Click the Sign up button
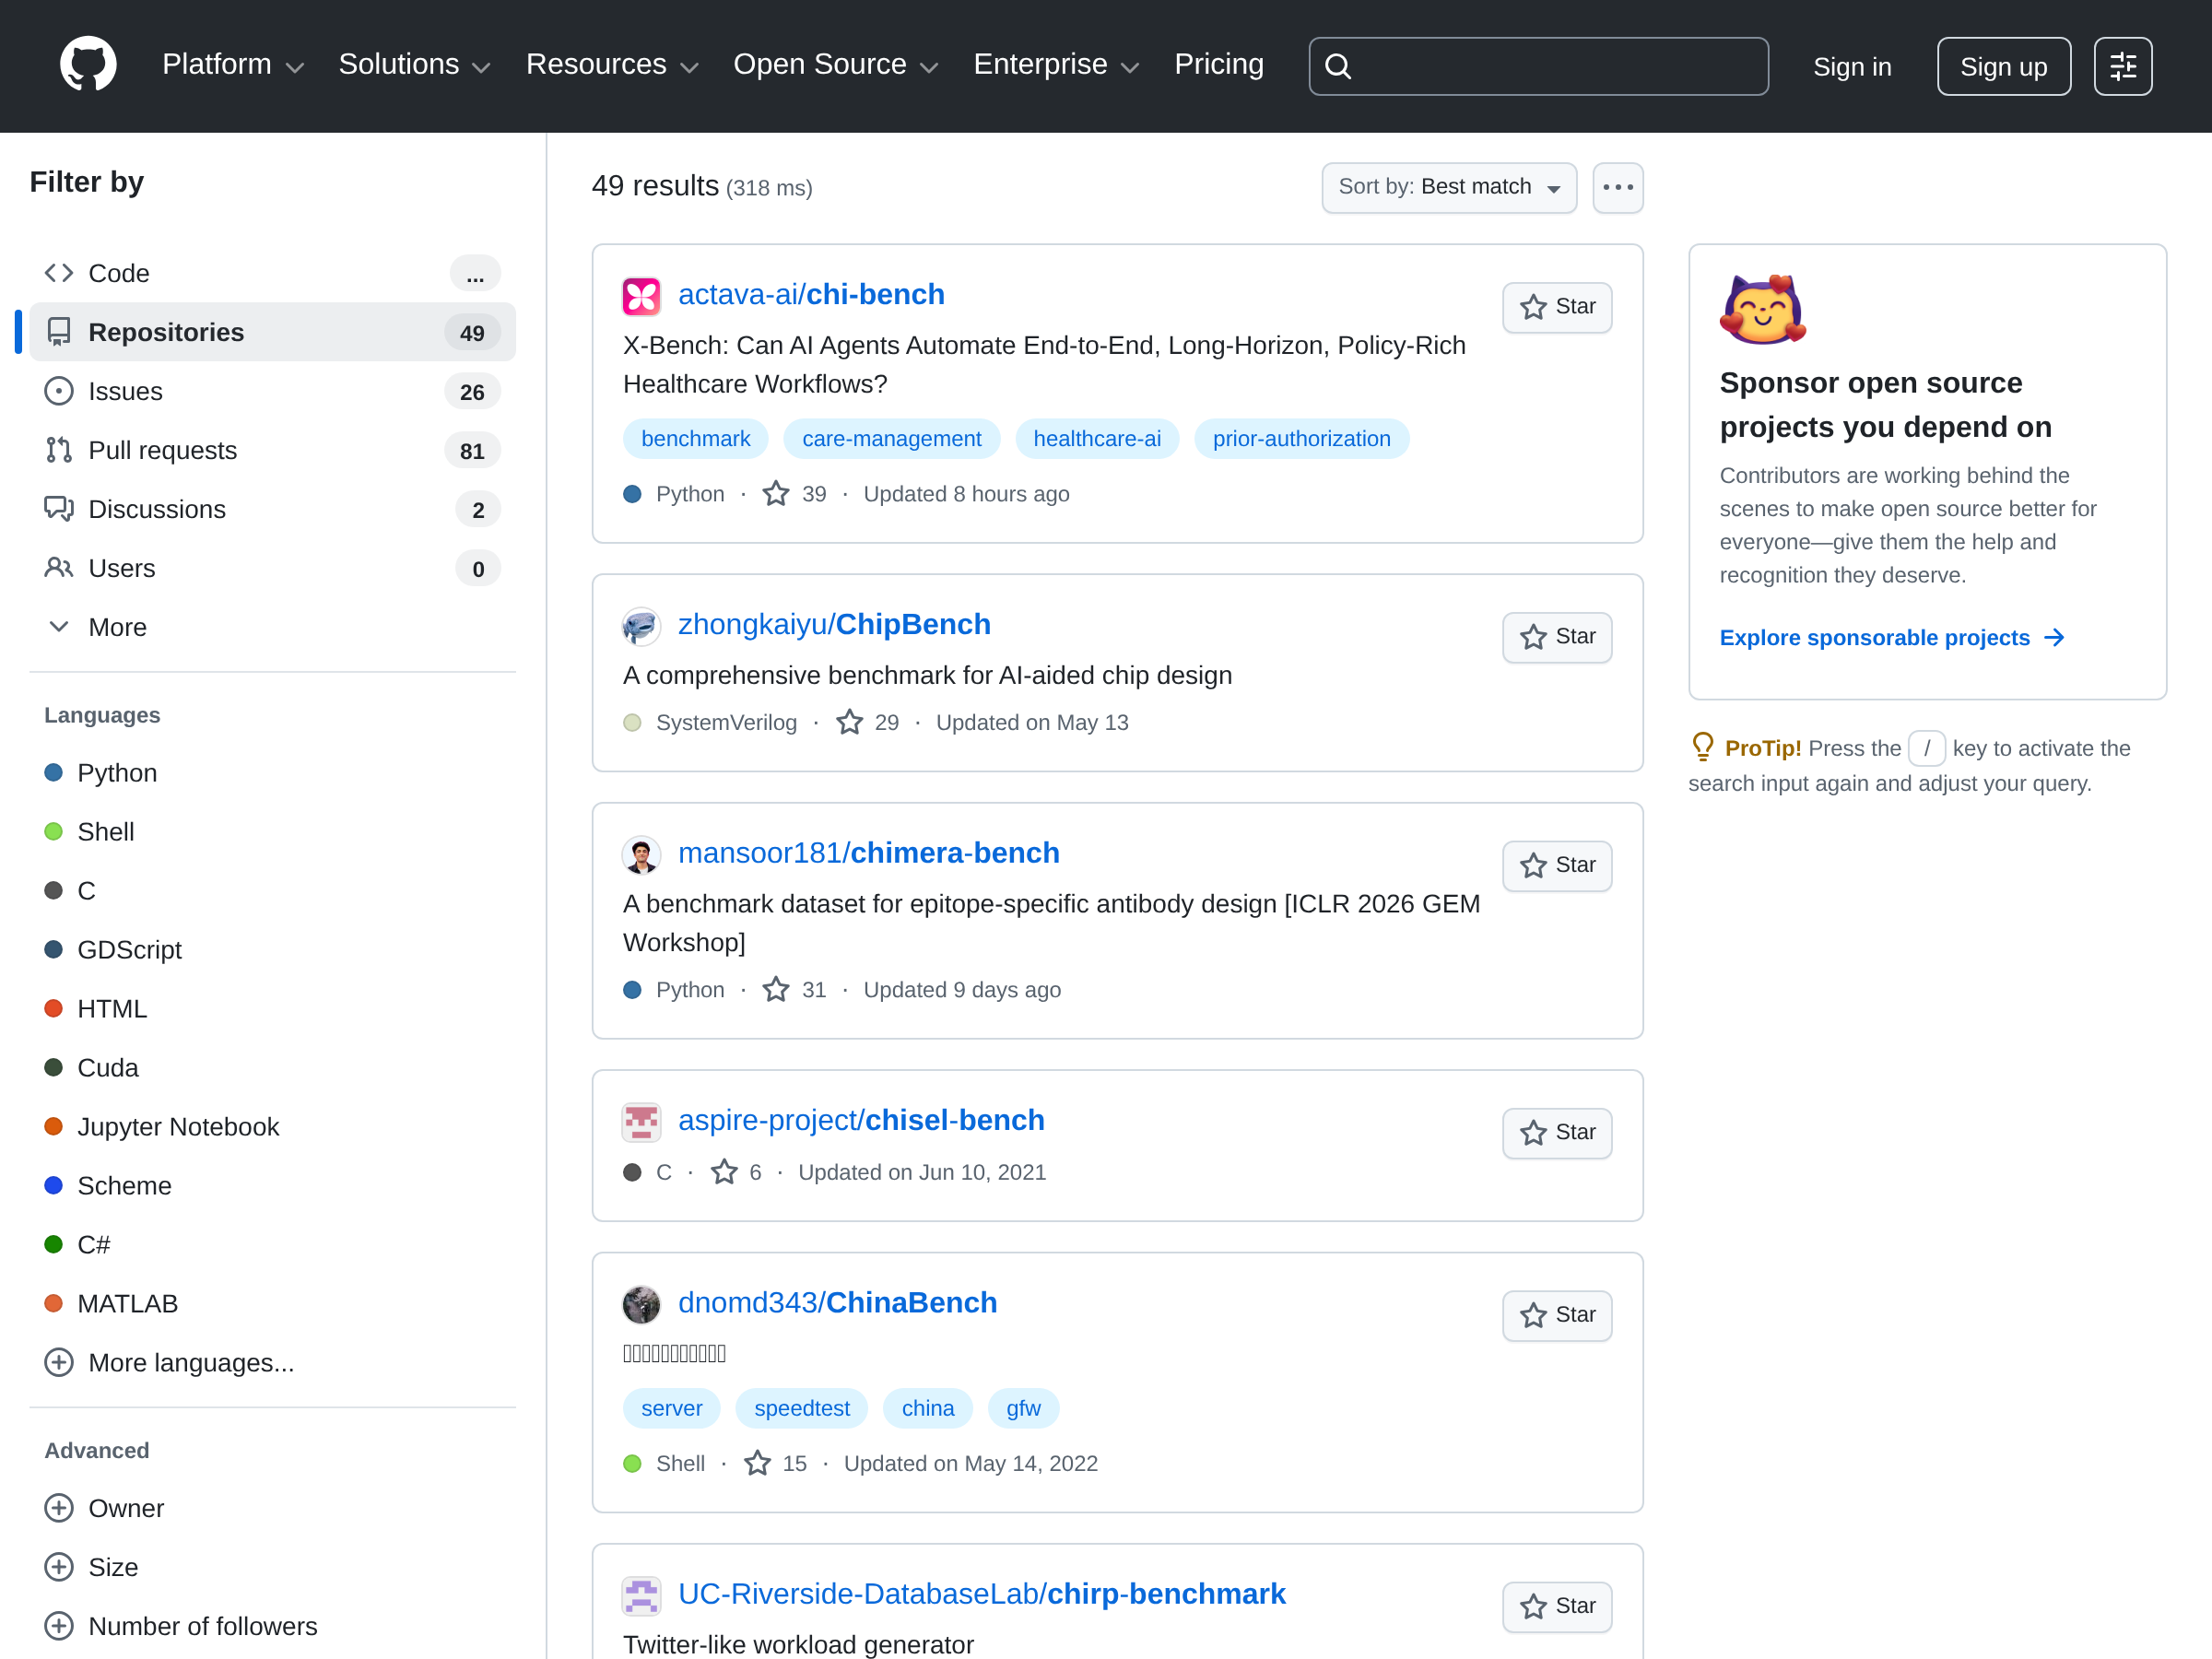The width and height of the screenshot is (2212, 1659). pos(2003,66)
